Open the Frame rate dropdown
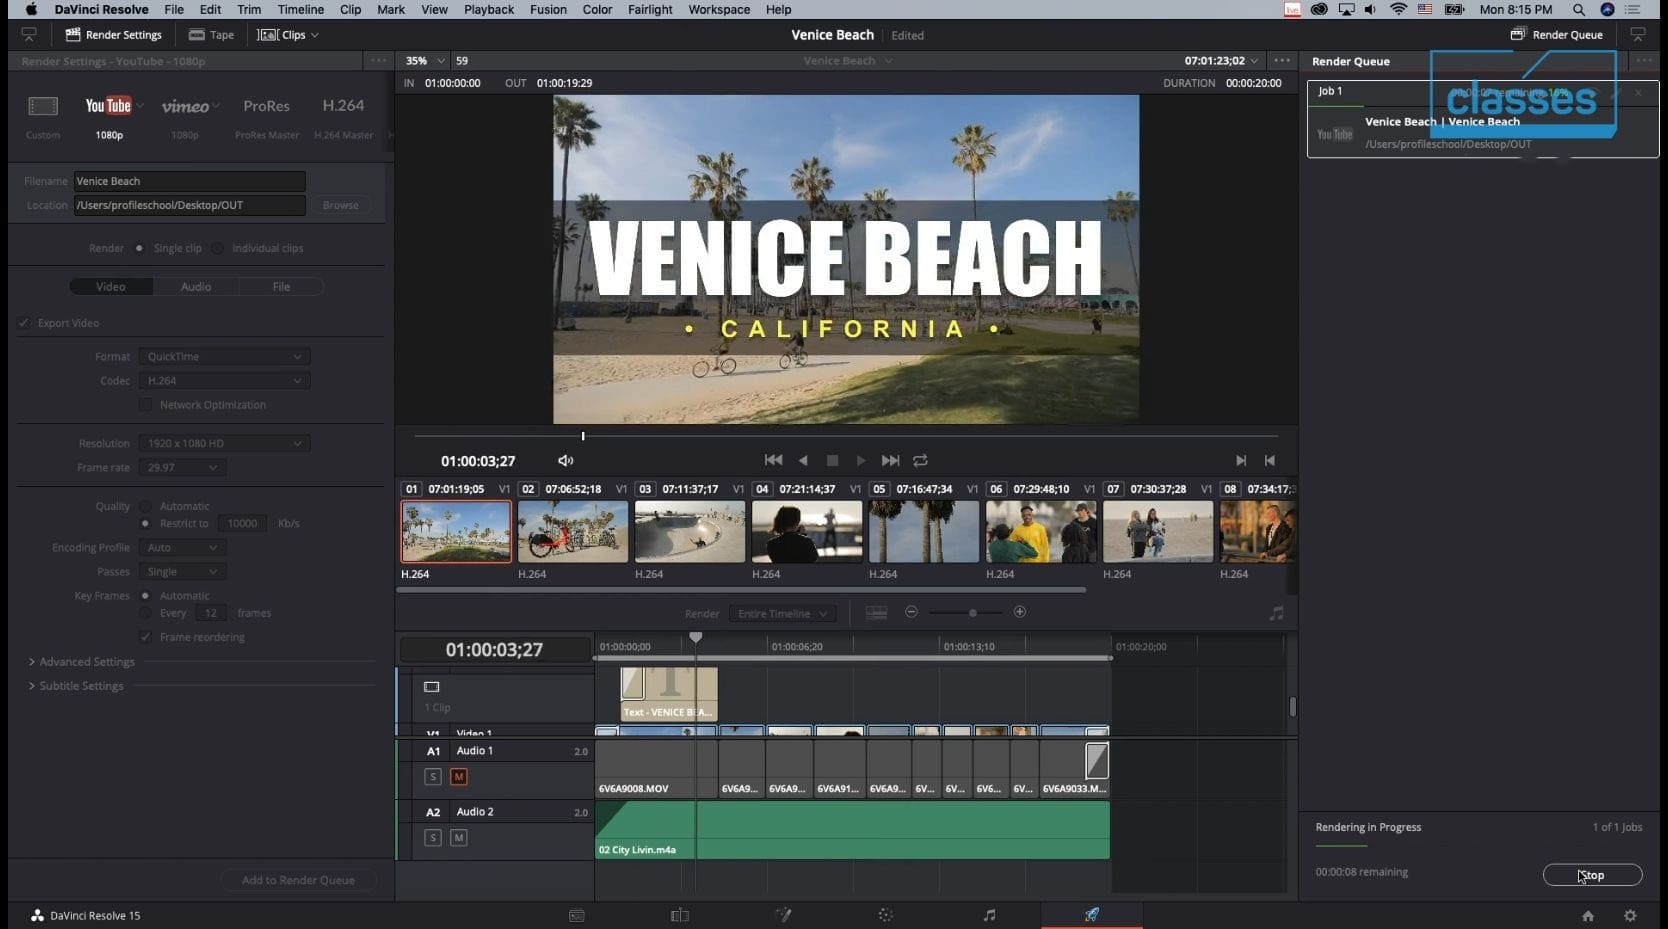The height and width of the screenshot is (929, 1668). (x=182, y=467)
